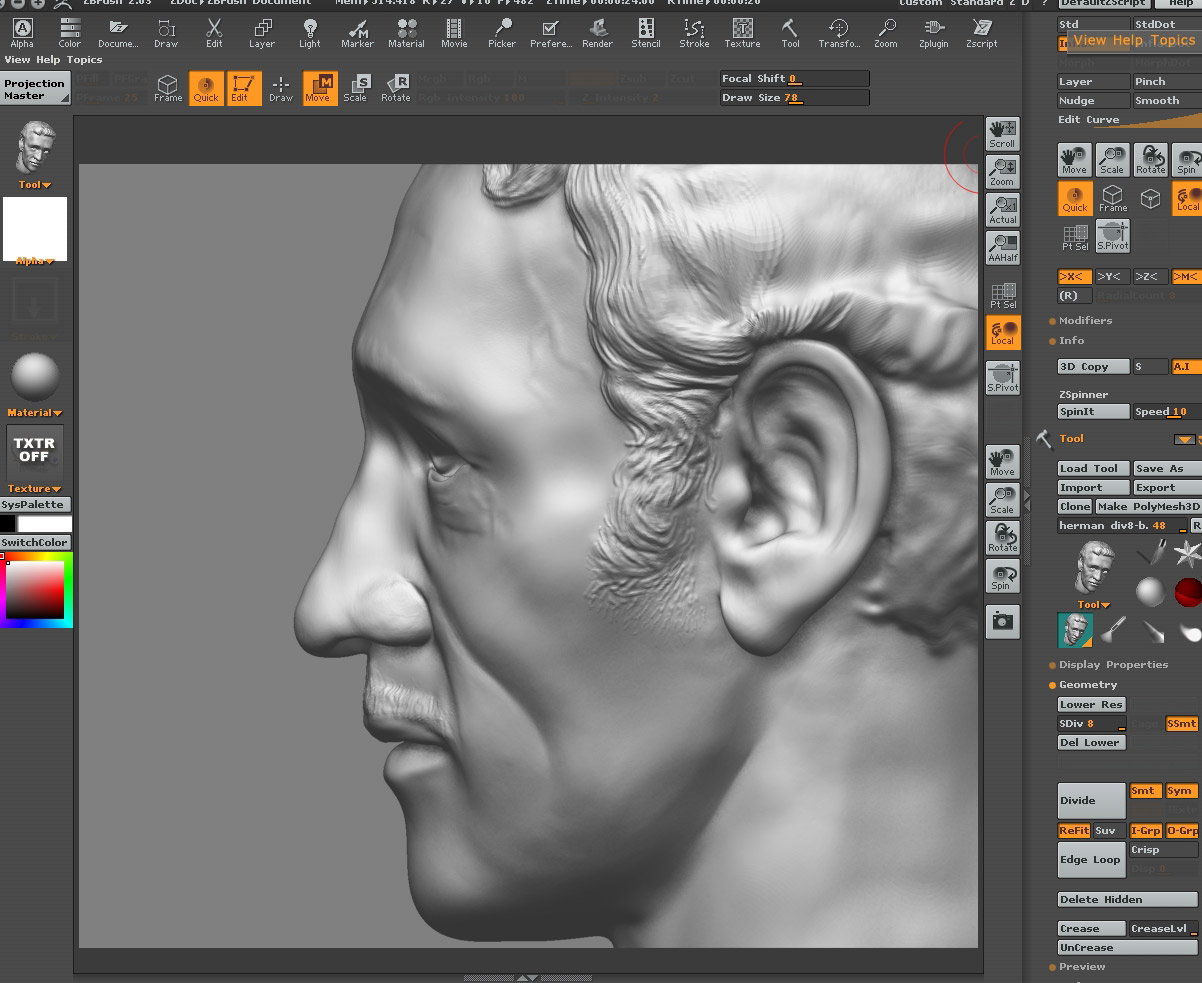Pick a color from the SwitchColor gradient

[x=35, y=590]
